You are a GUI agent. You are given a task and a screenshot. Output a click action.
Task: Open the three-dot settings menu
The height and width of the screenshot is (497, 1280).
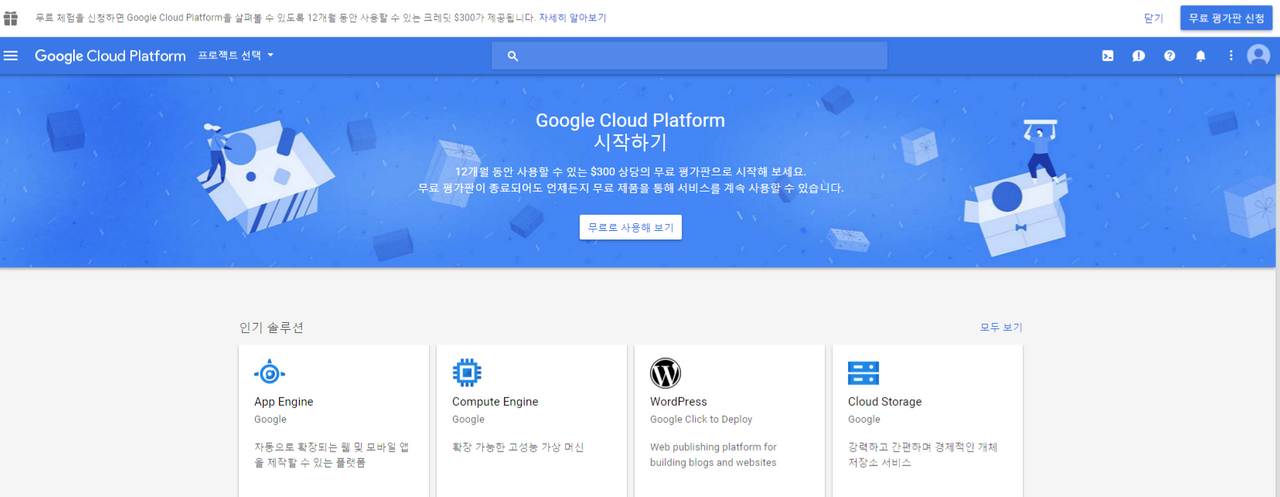[x=1231, y=56]
